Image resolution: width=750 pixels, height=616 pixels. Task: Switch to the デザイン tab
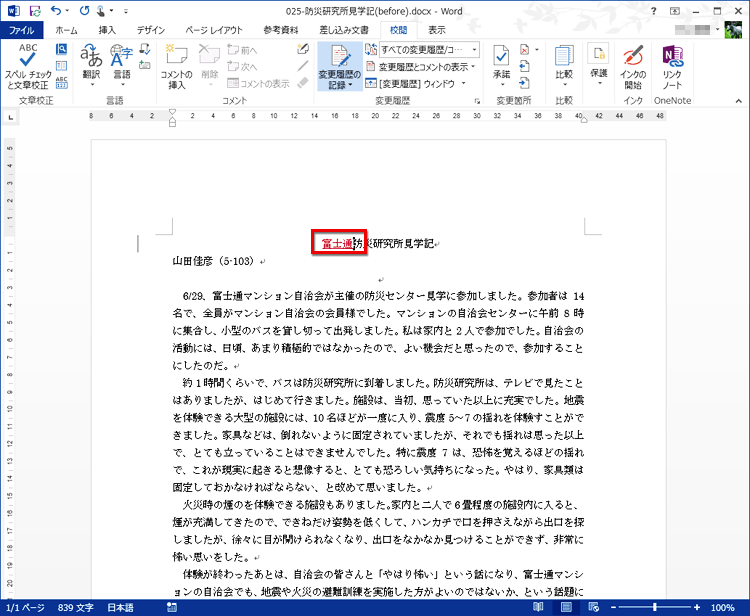(x=151, y=30)
